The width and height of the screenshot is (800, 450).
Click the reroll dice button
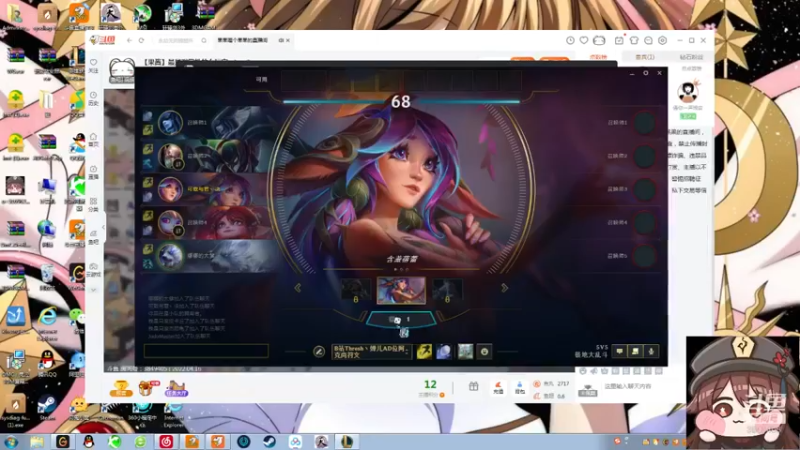pos(401,320)
